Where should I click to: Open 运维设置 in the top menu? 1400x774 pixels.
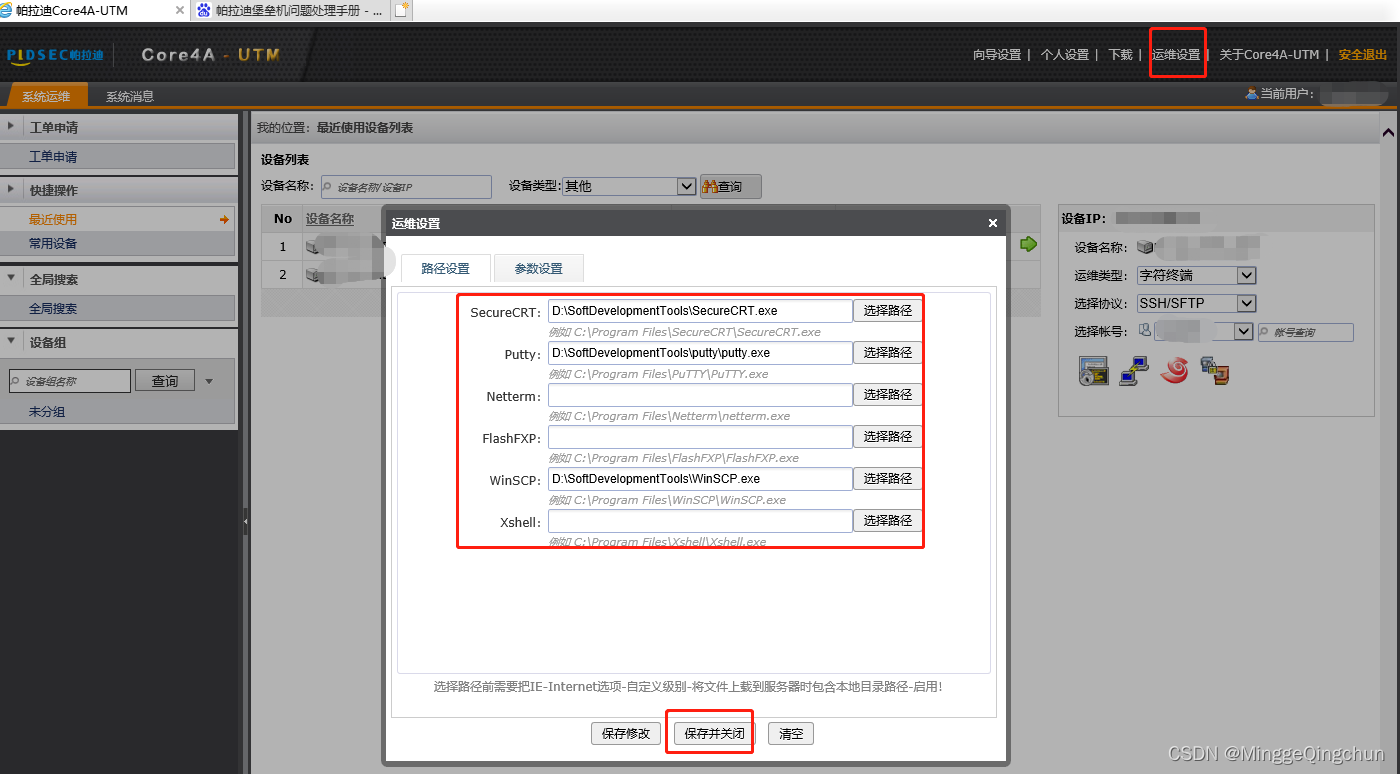[1176, 55]
